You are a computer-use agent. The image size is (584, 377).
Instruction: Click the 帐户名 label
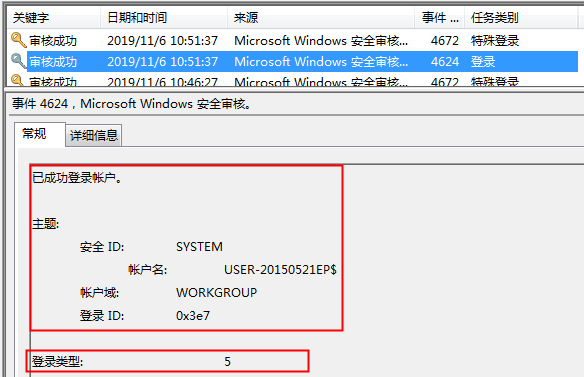(x=147, y=269)
